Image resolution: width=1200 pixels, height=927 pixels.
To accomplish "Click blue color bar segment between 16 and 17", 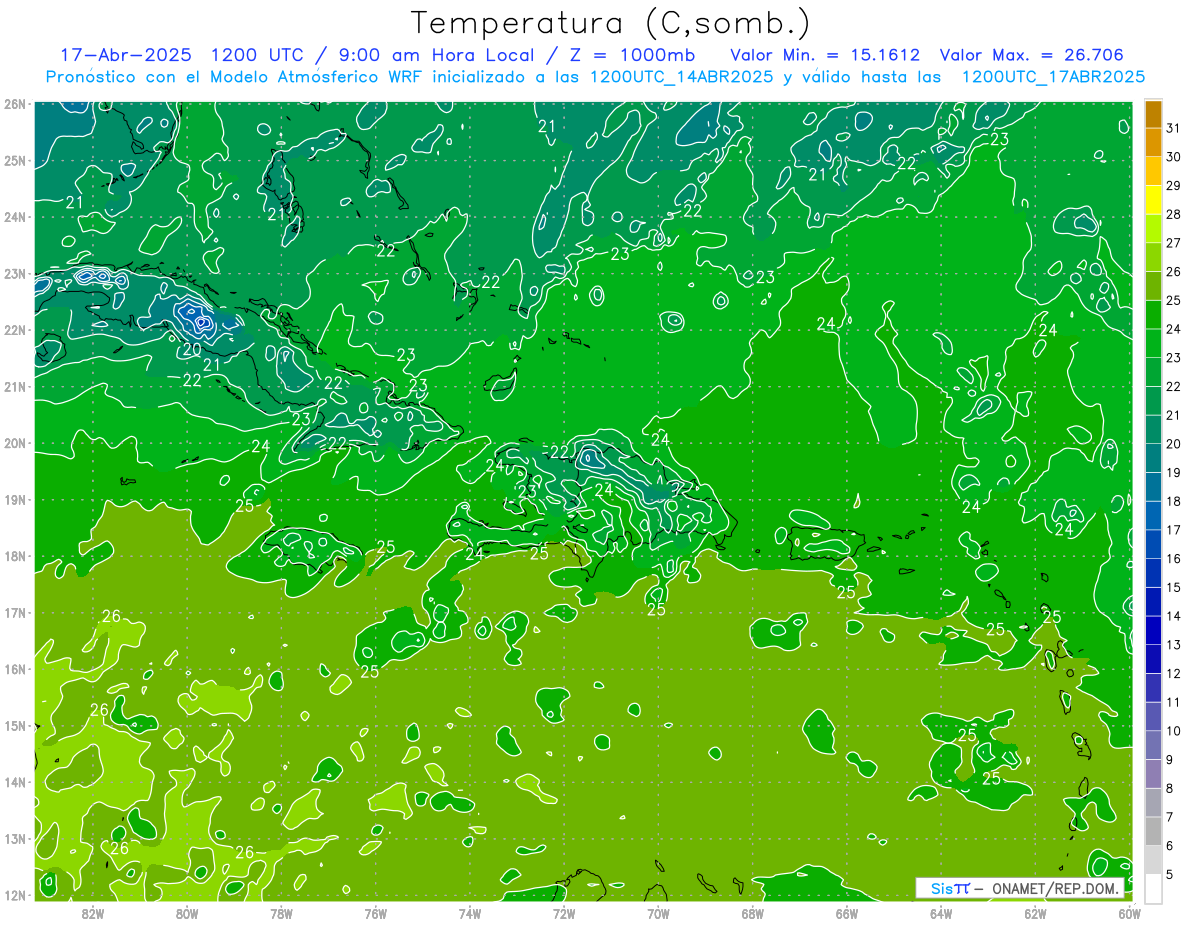I will 1153,544.
